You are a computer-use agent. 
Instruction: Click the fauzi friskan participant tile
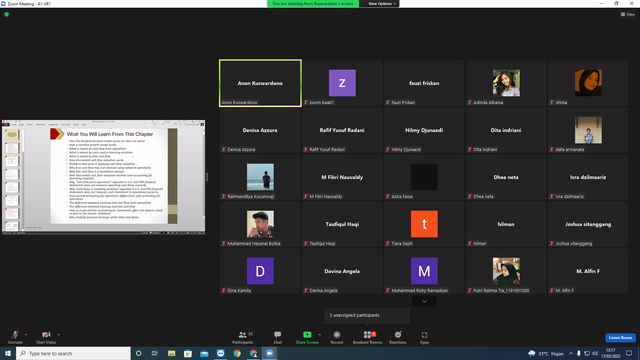pyautogui.click(x=424, y=83)
